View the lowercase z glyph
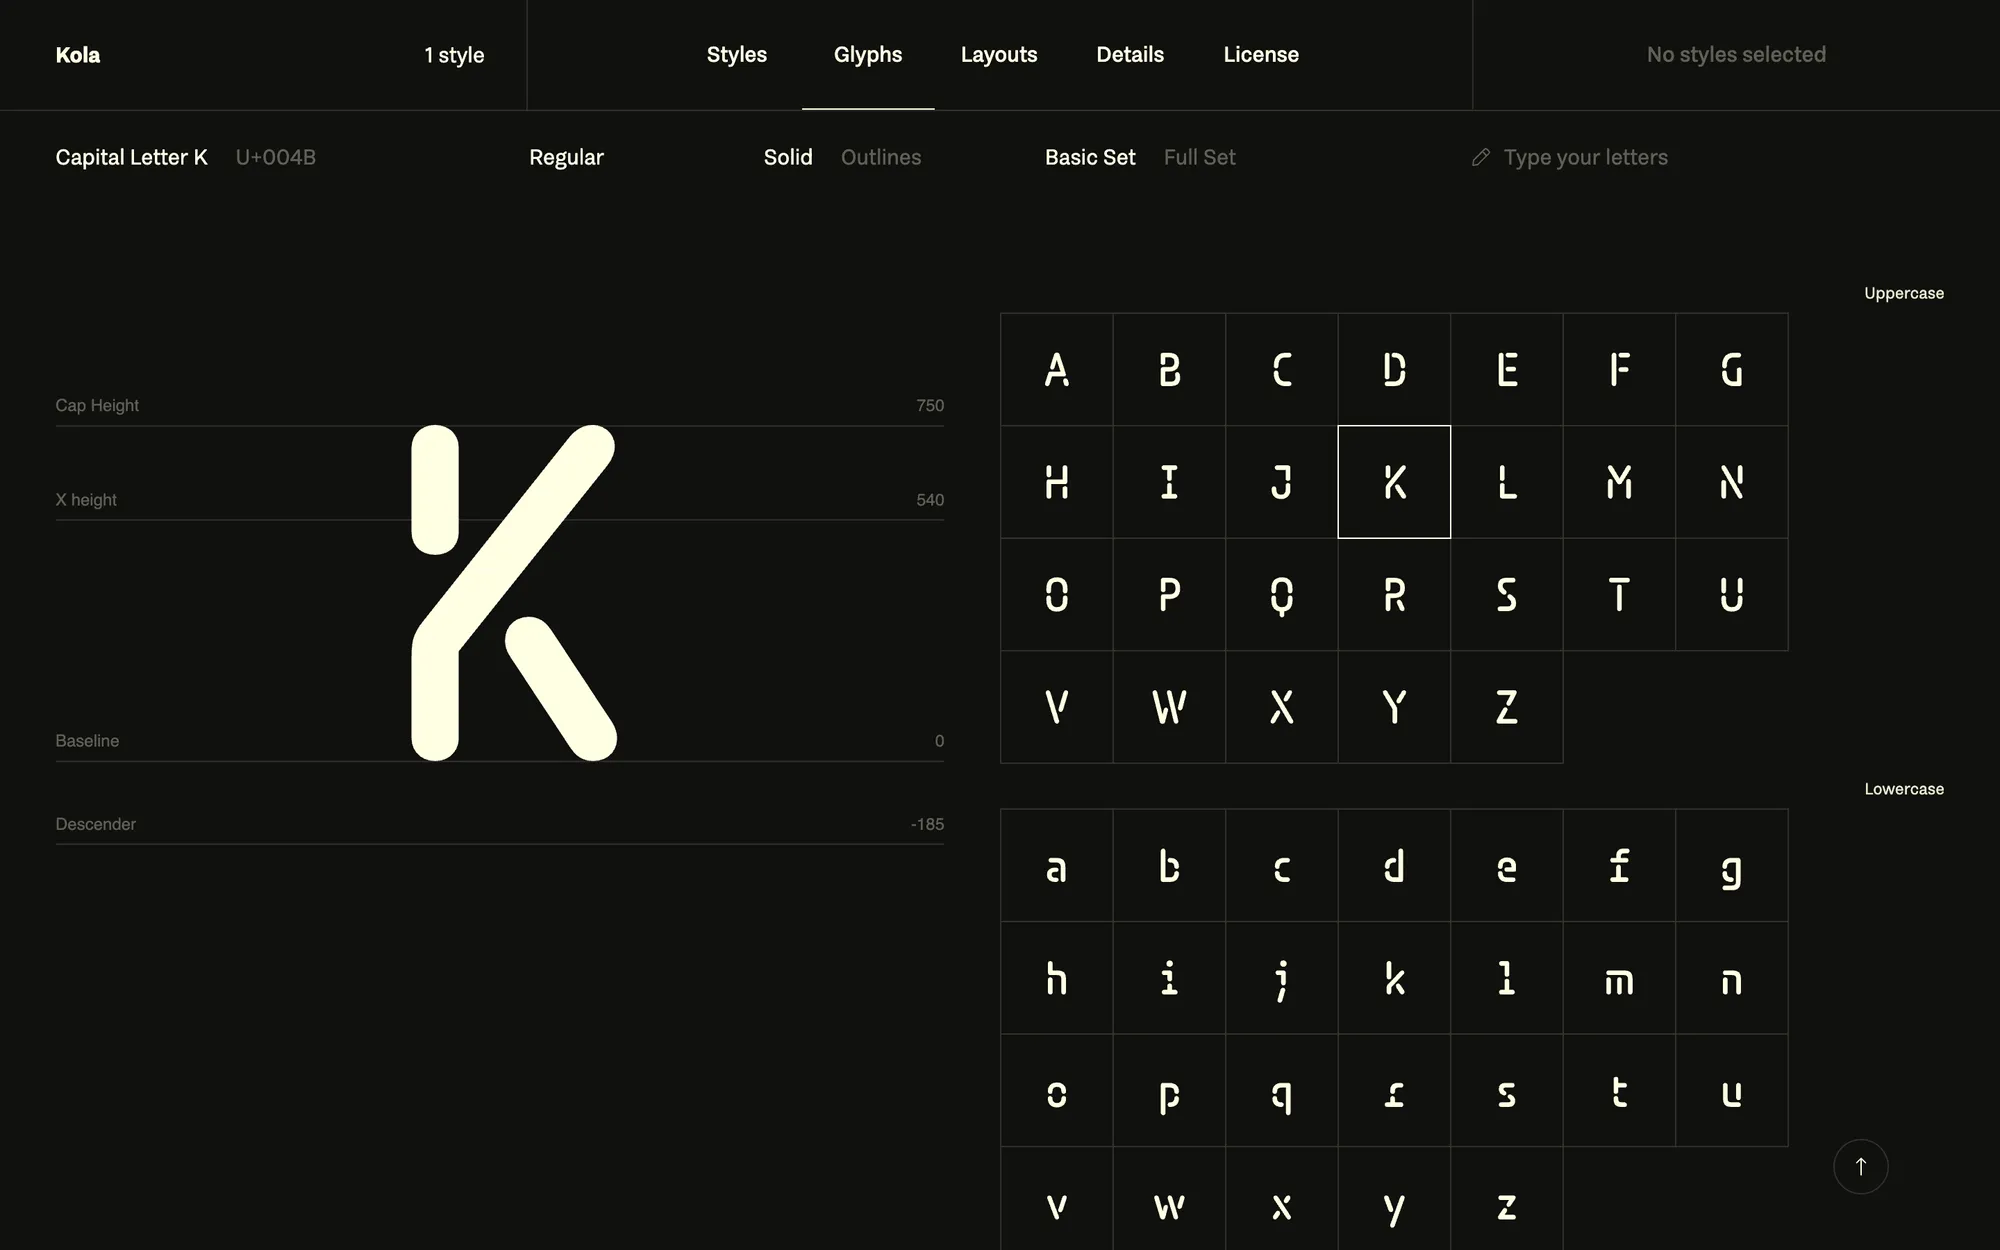Screen dimensions: 2000x1250 [1507, 1207]
